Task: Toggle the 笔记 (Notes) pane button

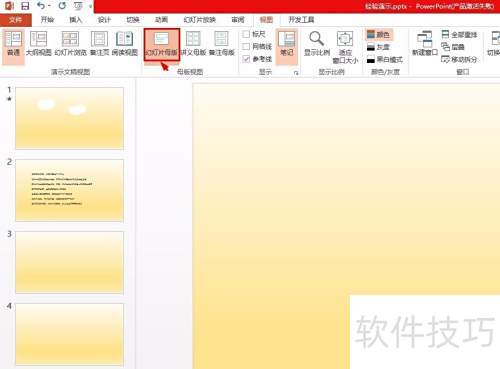Action: click(287, 46)
